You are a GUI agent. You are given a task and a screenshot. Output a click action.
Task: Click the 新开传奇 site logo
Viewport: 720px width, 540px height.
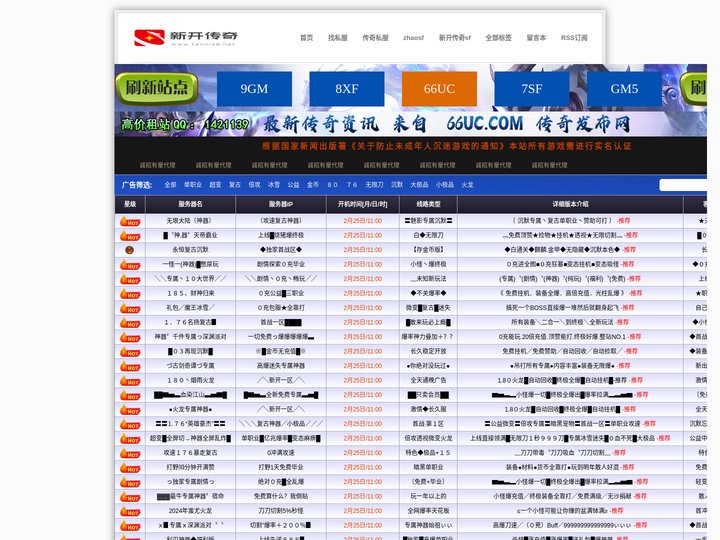(186, 38)
